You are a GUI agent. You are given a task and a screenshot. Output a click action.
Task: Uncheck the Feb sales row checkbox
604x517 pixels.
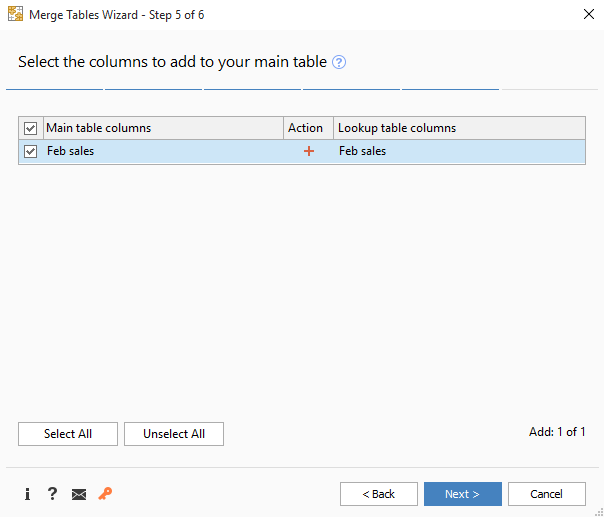[x=30, y=151]
